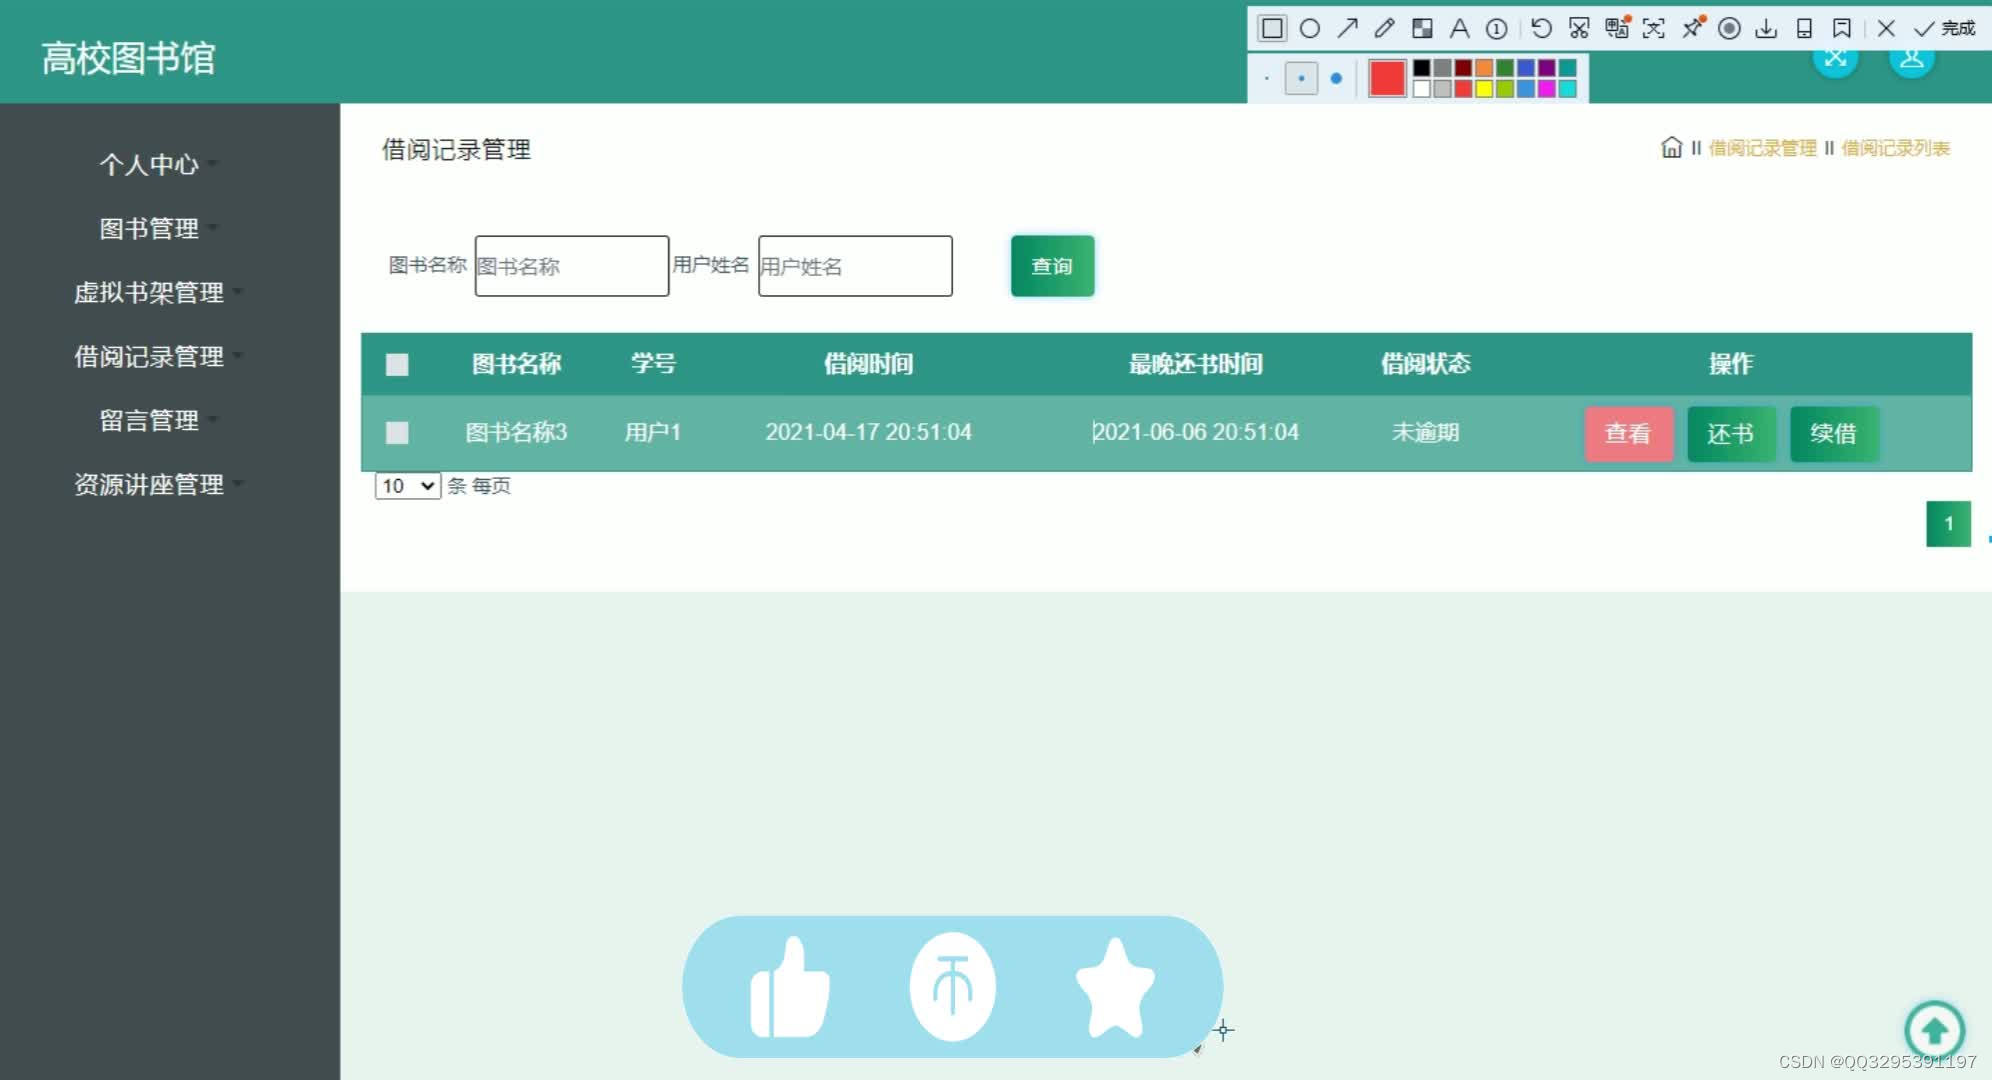Select the text annotation tool (A)

(x=1459, y=28)
